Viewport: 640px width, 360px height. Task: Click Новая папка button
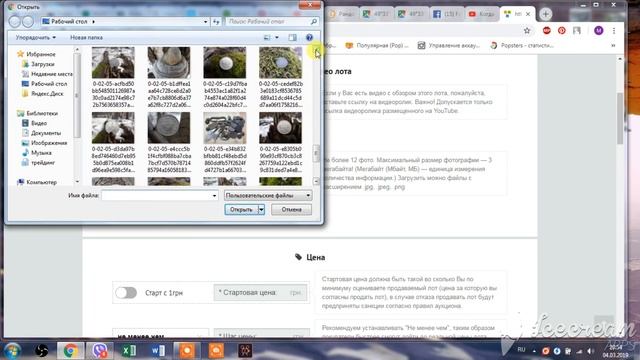[x=87, y=38]
